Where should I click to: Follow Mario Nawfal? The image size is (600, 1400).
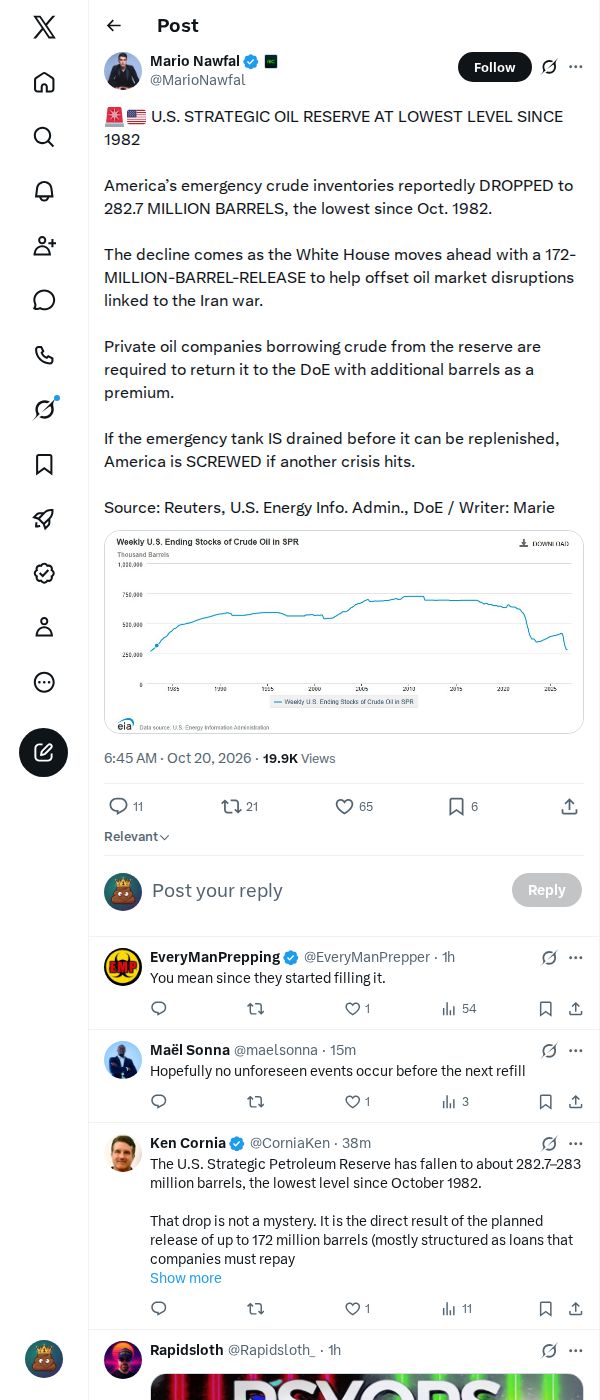(x=494, y=67)
